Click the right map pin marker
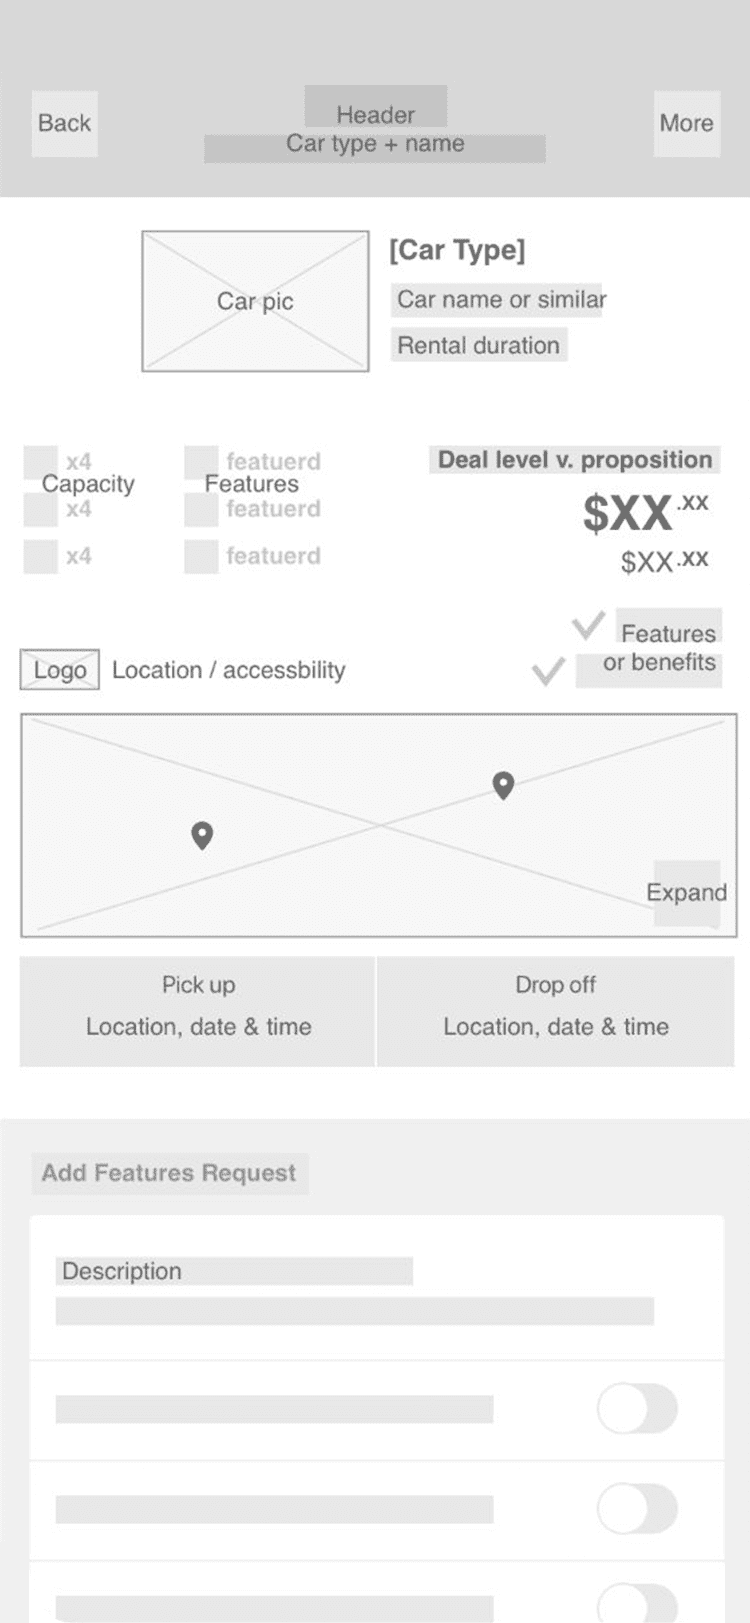750x1623 pixels. point(504,786)
